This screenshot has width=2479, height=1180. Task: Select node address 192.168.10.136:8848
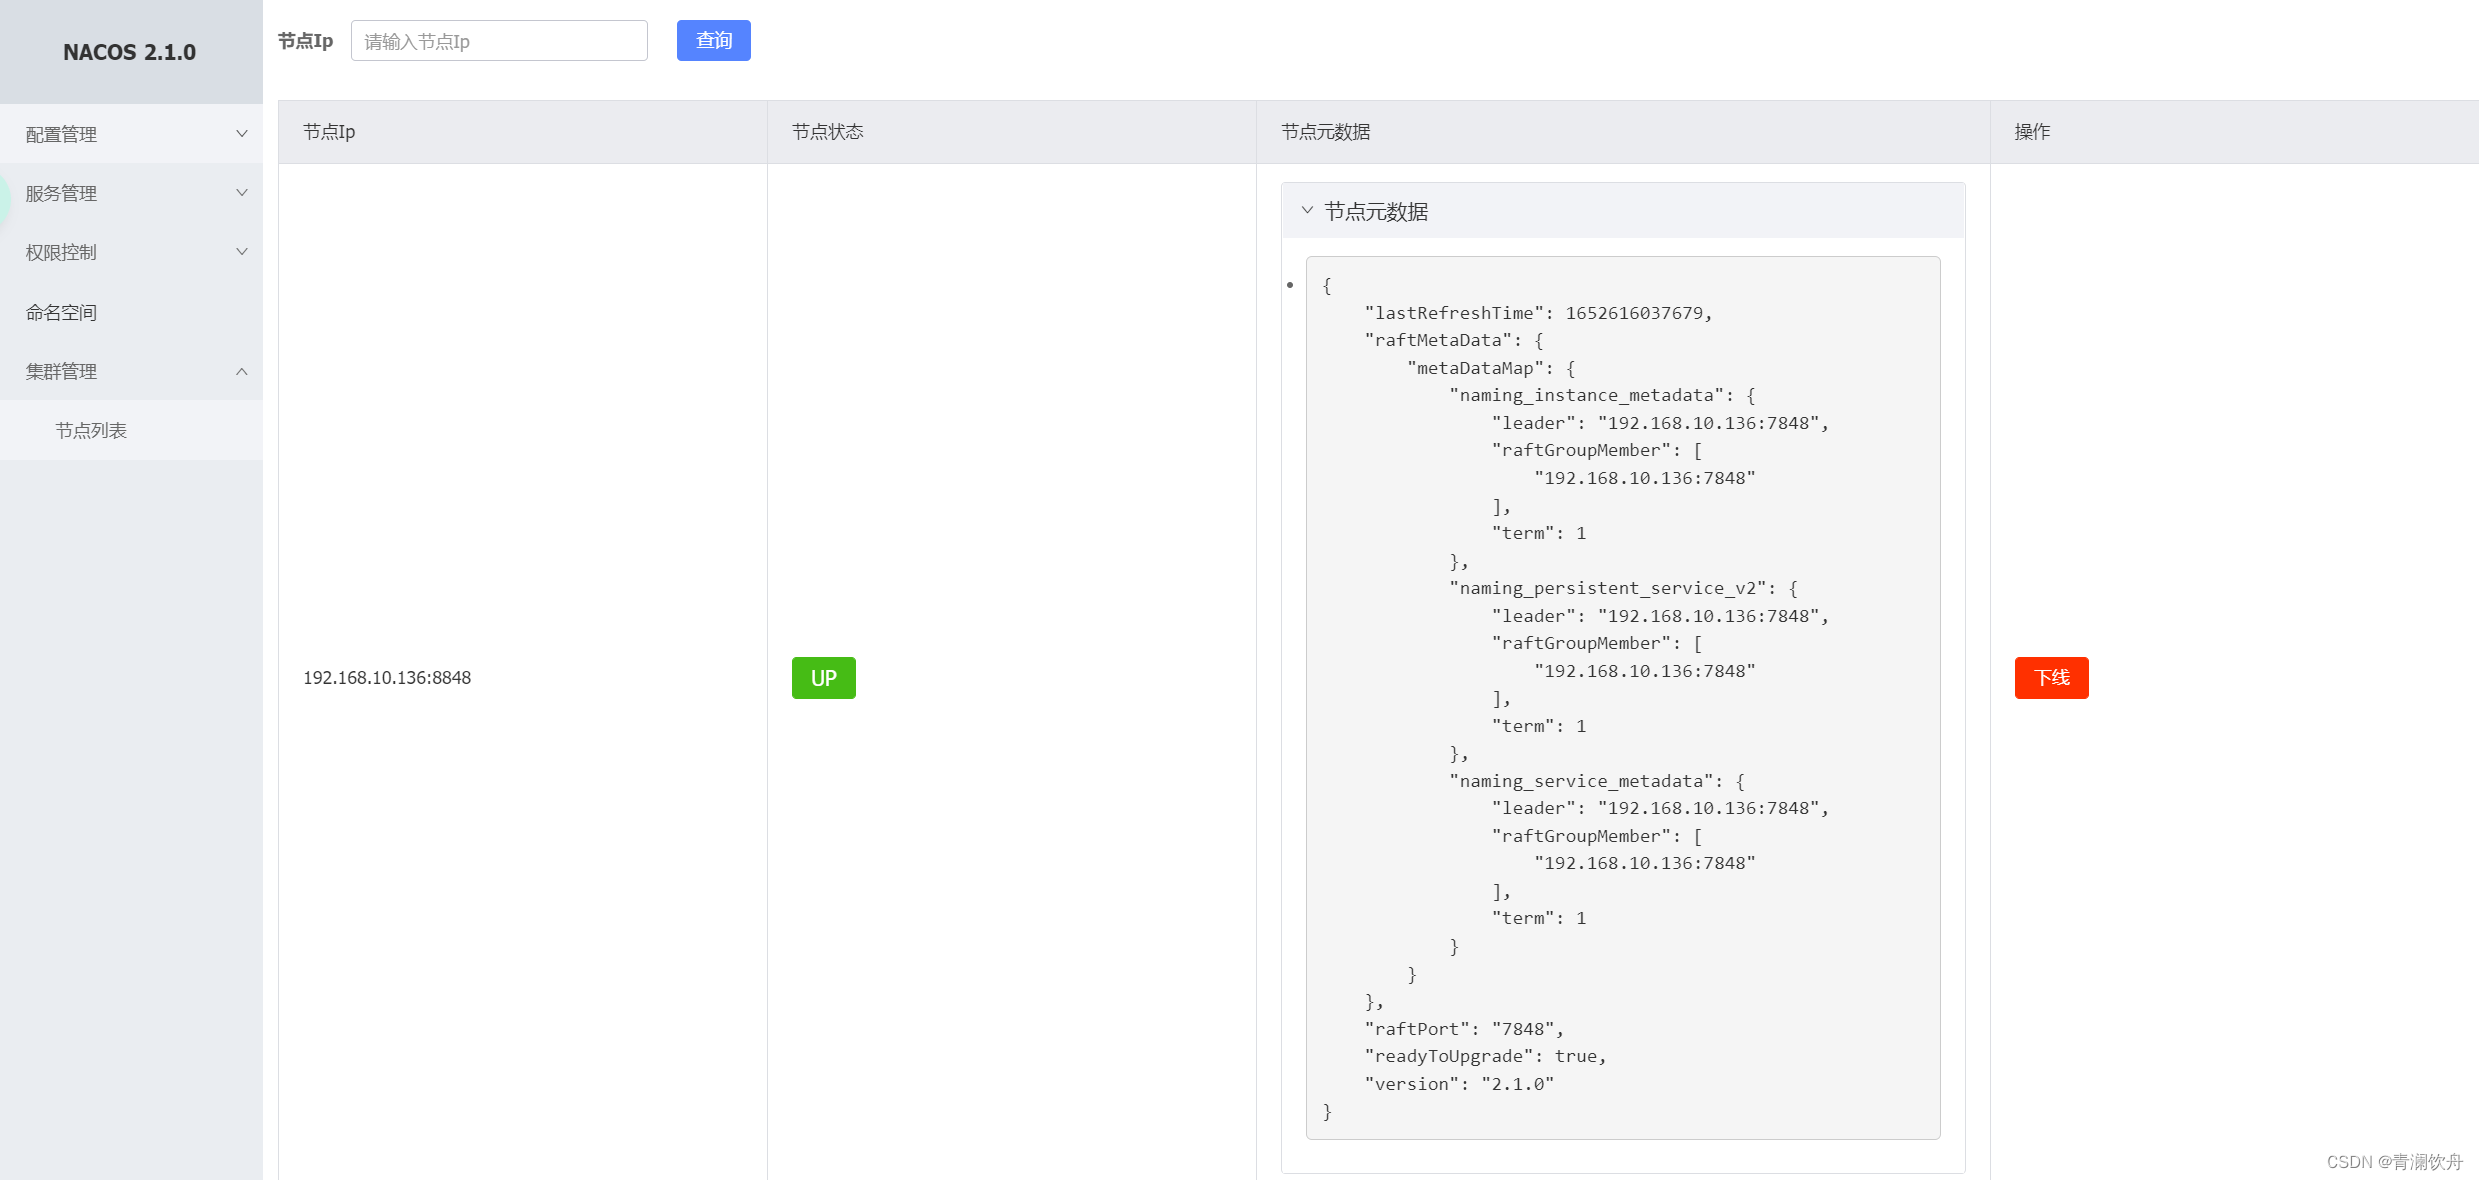[x=387, y=678]
